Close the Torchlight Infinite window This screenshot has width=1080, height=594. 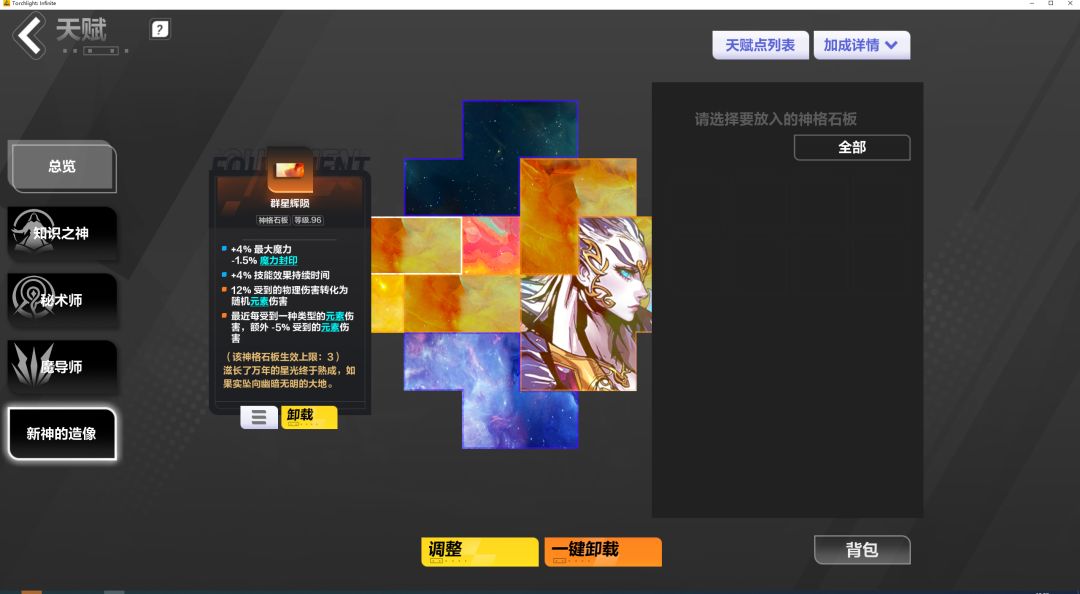coord(1070,3)
